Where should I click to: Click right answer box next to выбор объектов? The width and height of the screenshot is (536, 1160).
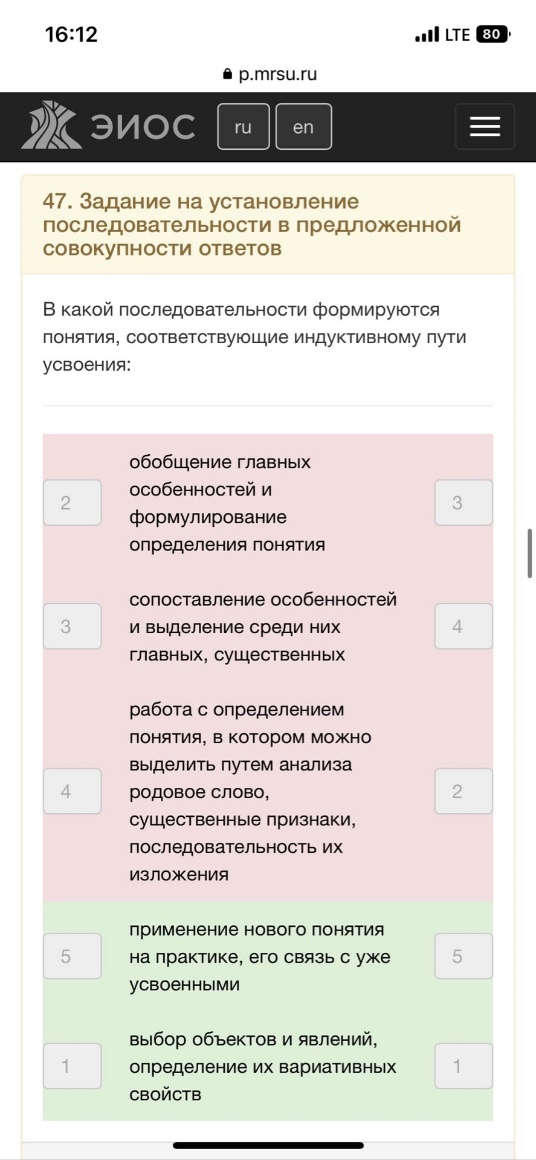coord(464,1066)
